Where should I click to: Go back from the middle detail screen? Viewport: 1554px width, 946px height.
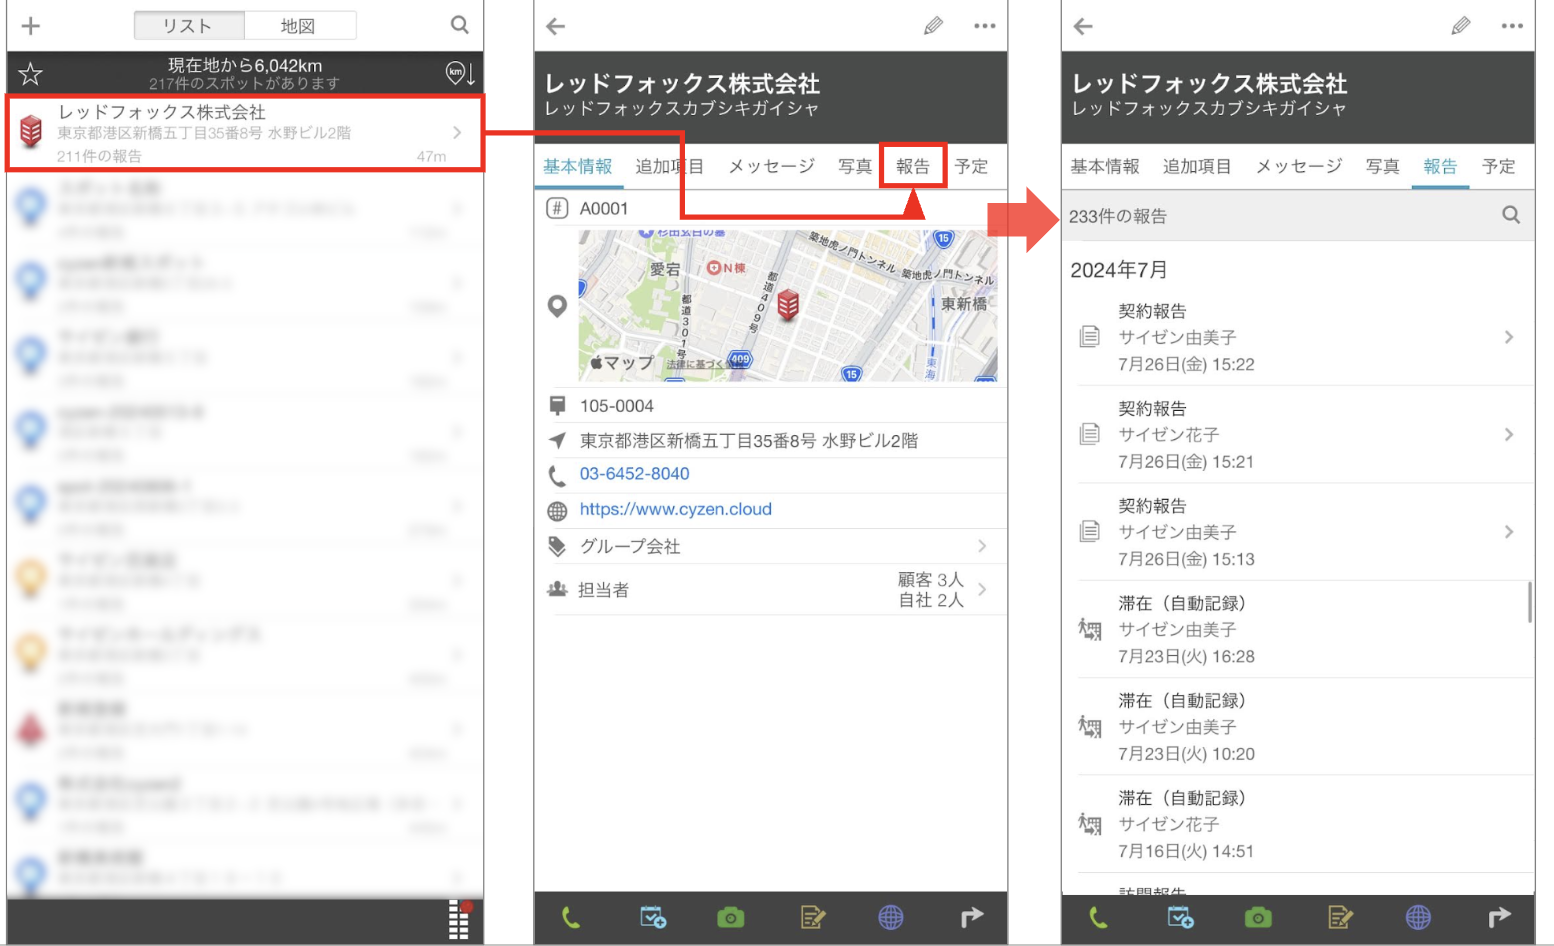pos(556,26)
